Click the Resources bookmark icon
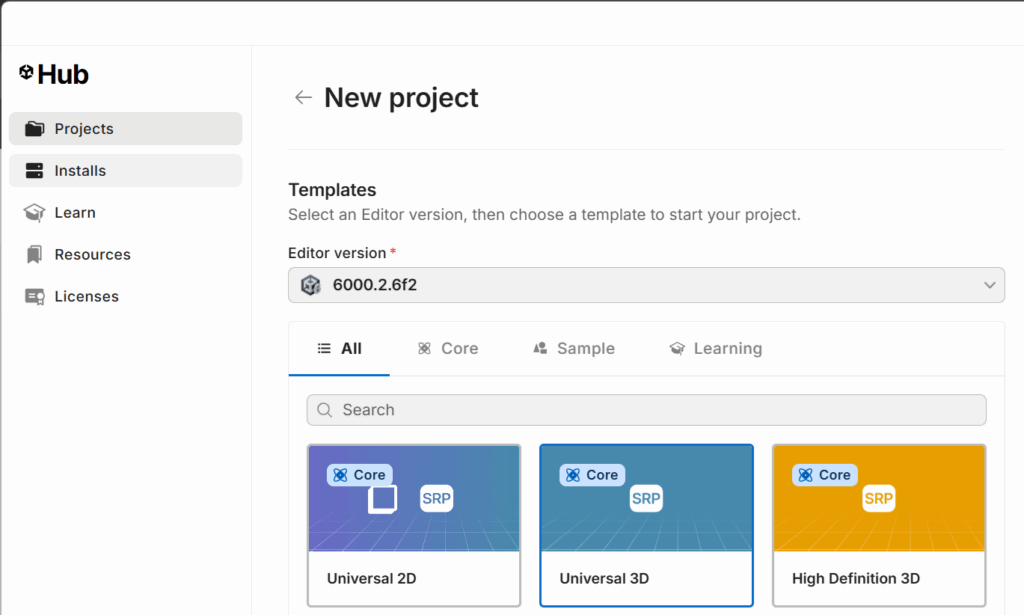Screen dimensions: 1024x615 tap(35, 255)
